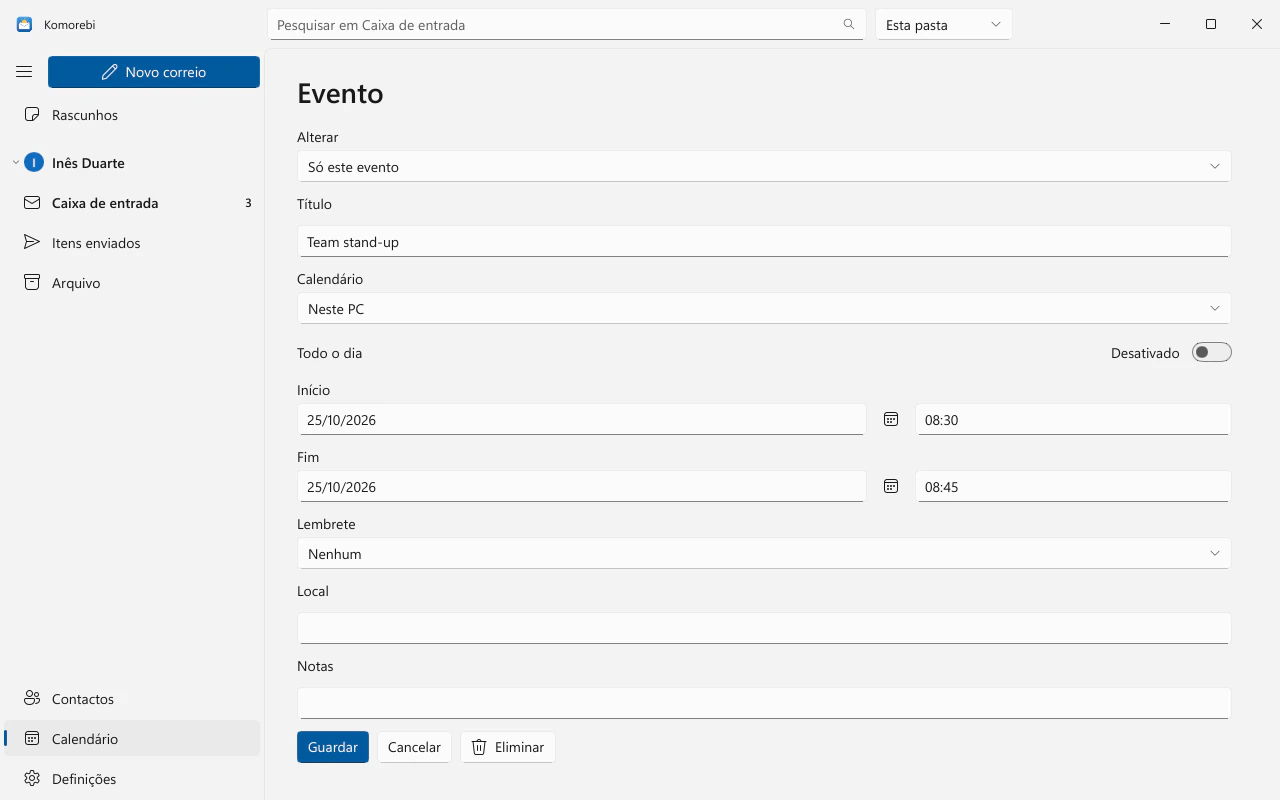Open the Calendário Neste PC dropdown
This screenshot has width=1280, height=800.
pyautogui.click(x=764, y=308)
